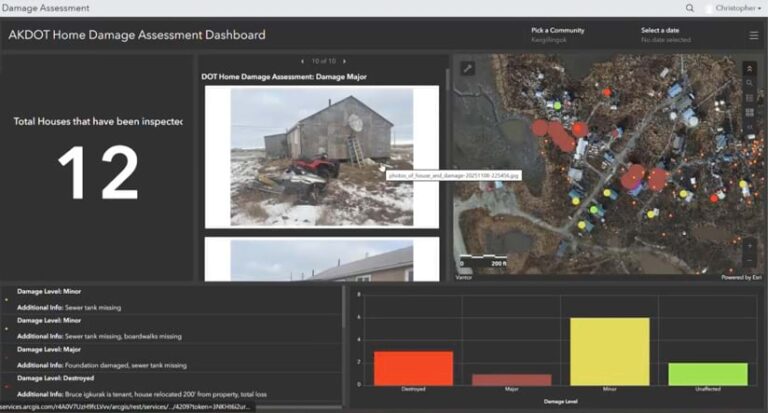
Task: Open the Select a date selector
Action: point(666,35)
